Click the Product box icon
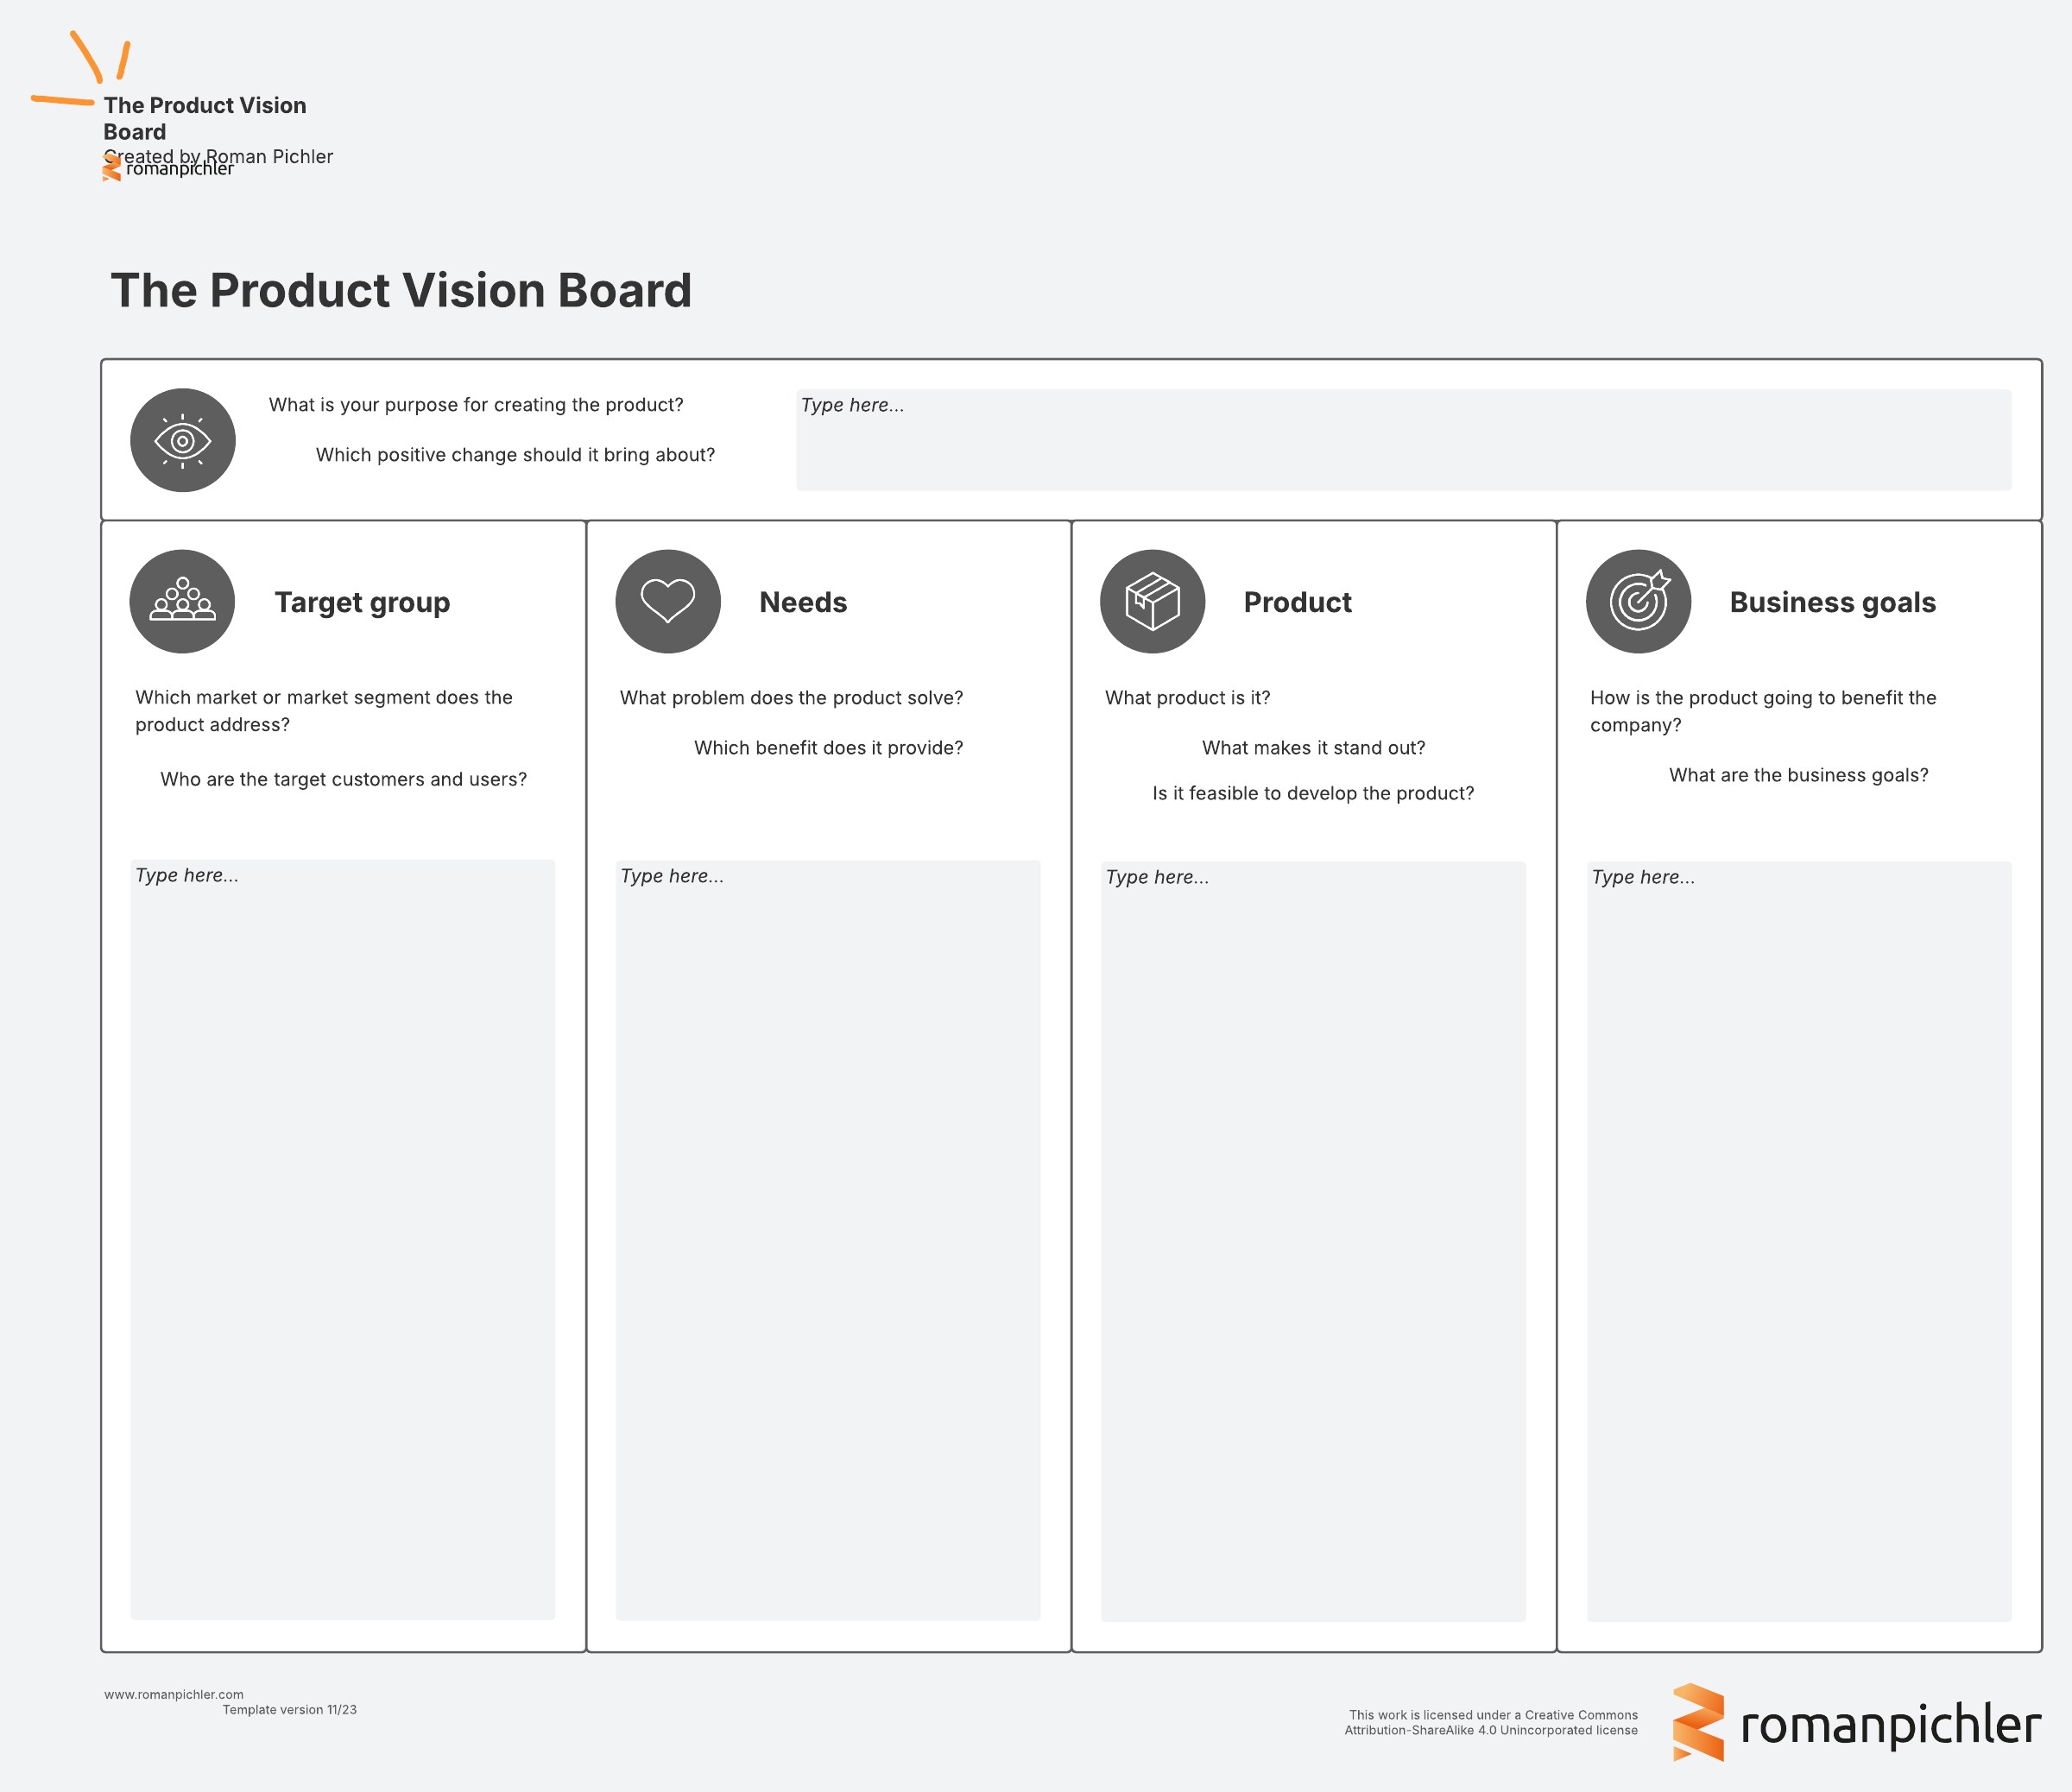This screenshot has height=1792, width=2072. coord(1152,601)
